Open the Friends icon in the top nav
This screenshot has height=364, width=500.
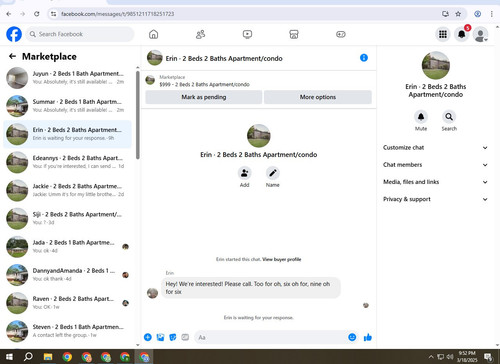[x=200, y=34]
